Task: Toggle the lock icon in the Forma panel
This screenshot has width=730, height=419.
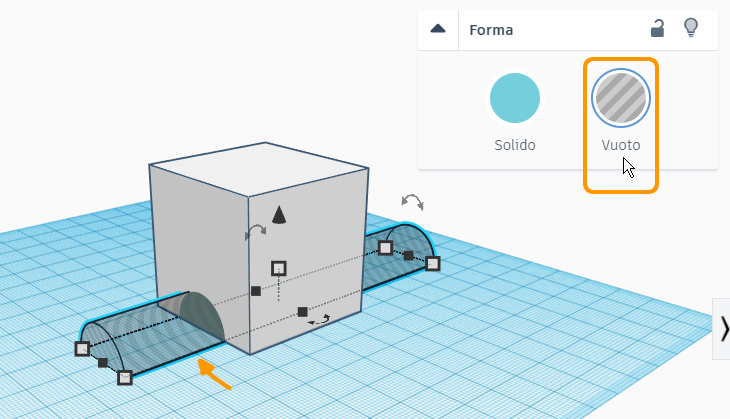Action: click(x=657, y=28)
